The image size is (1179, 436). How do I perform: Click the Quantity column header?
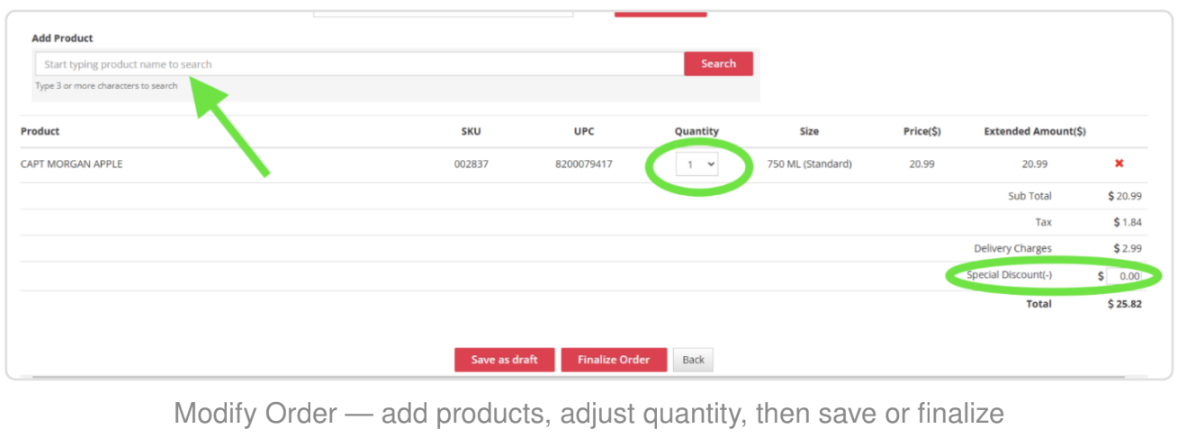tap(696, 132)
